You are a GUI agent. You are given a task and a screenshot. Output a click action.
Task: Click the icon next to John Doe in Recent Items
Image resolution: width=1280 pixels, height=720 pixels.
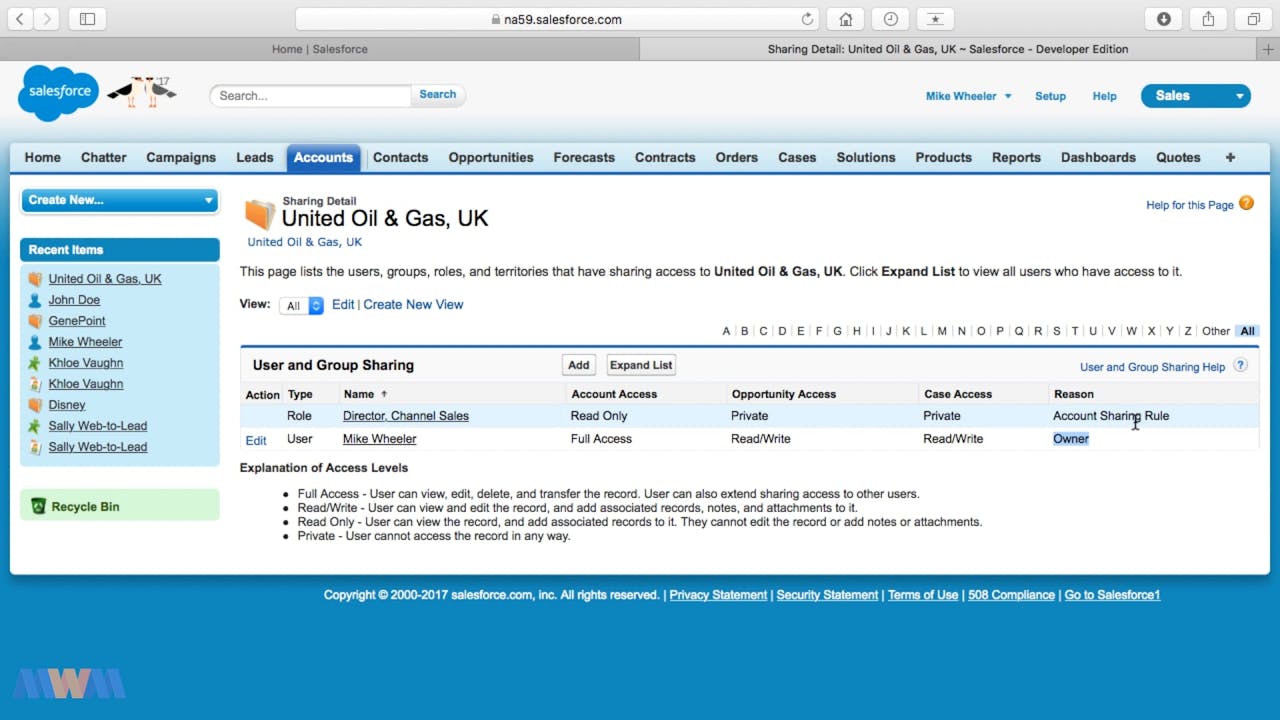click(x=35, y=300)
